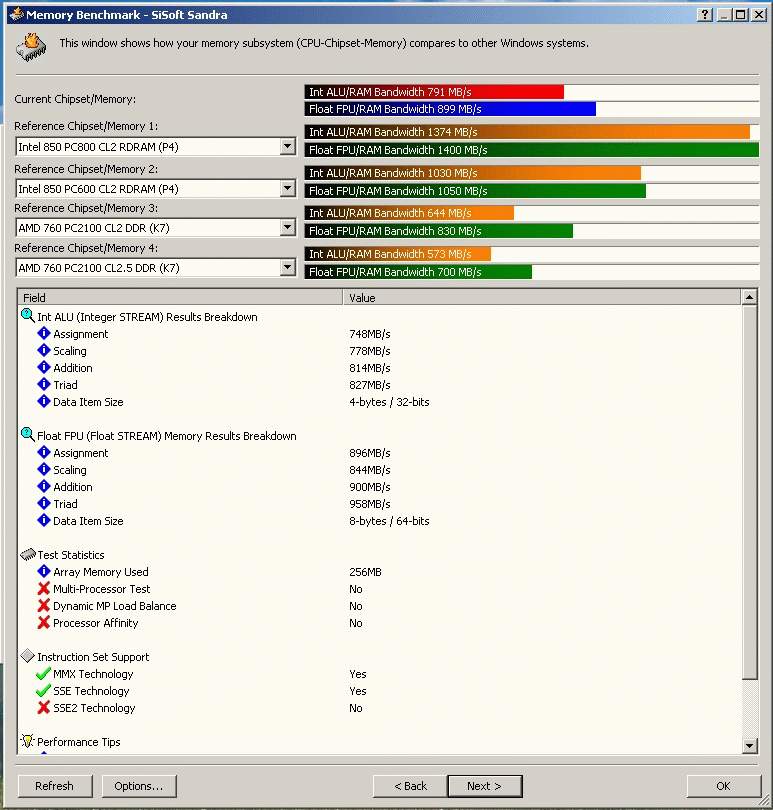Click the green checkmark beside MMX Technology
Viewport: 773px width, 810px height.
point(43,674)
